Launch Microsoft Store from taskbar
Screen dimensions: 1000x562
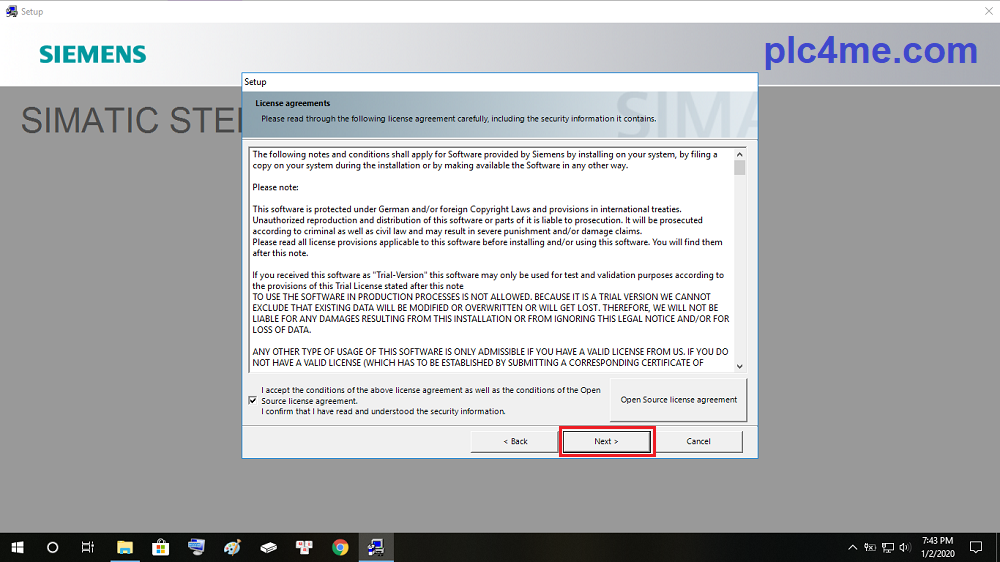[160, 547]
